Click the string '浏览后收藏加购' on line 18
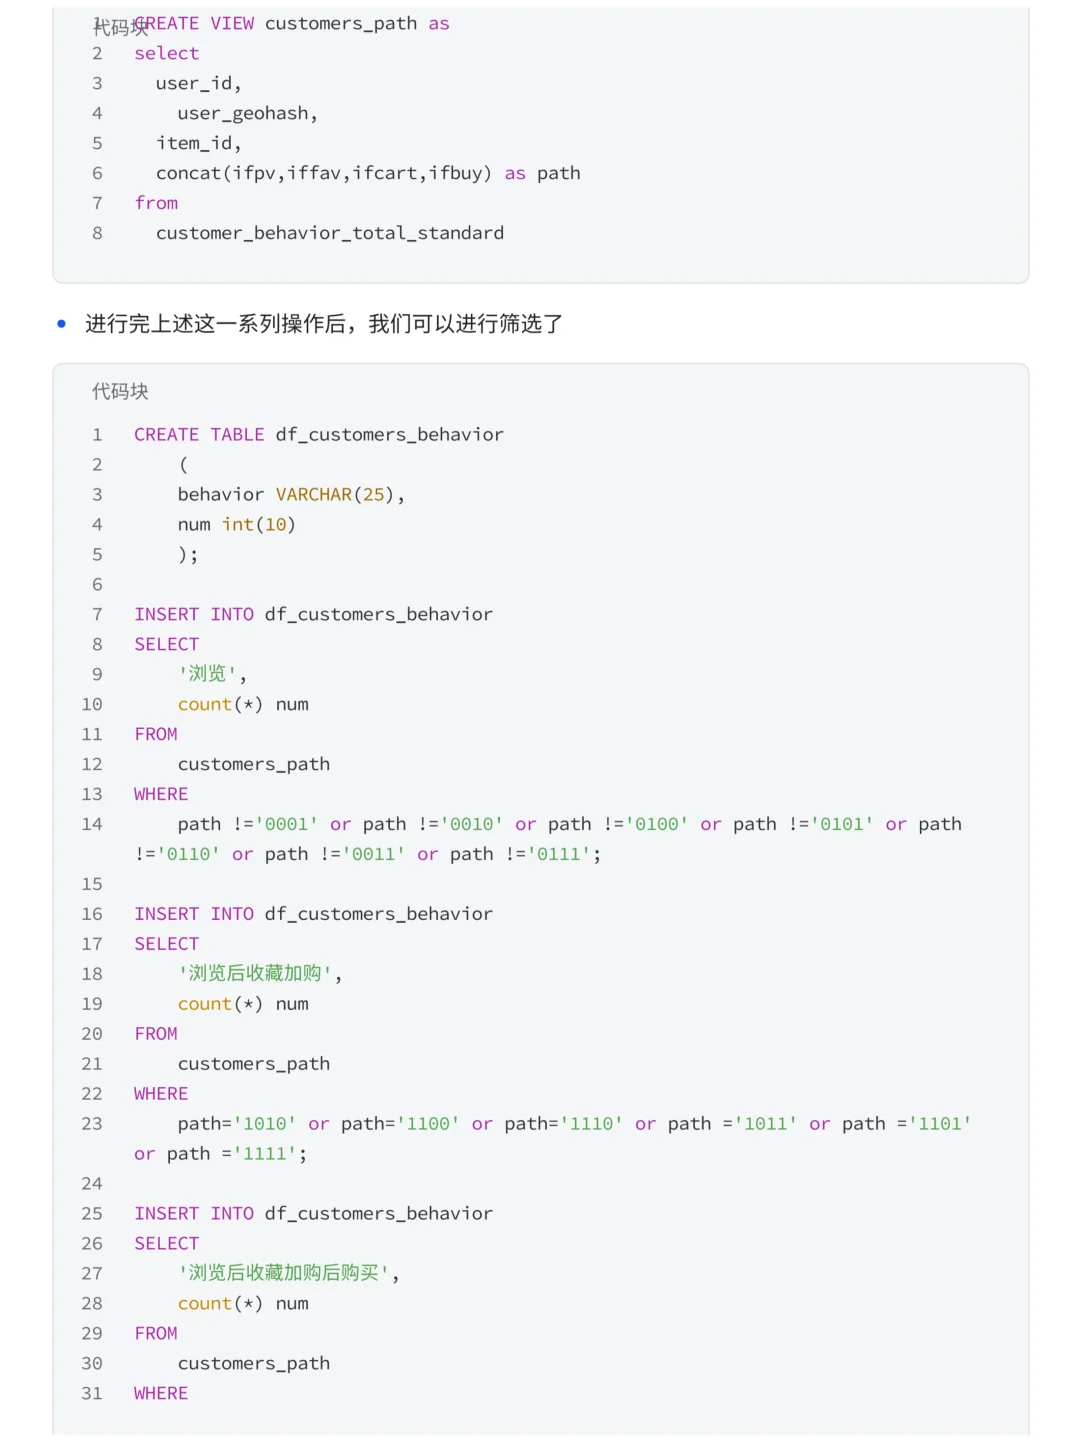The image size is (1080, 1440). click(x=255, y=974)
